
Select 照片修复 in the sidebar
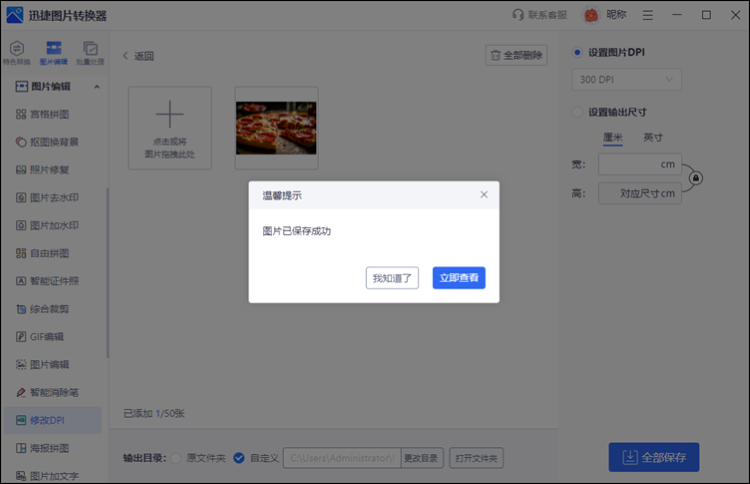(x=43, y=170)
